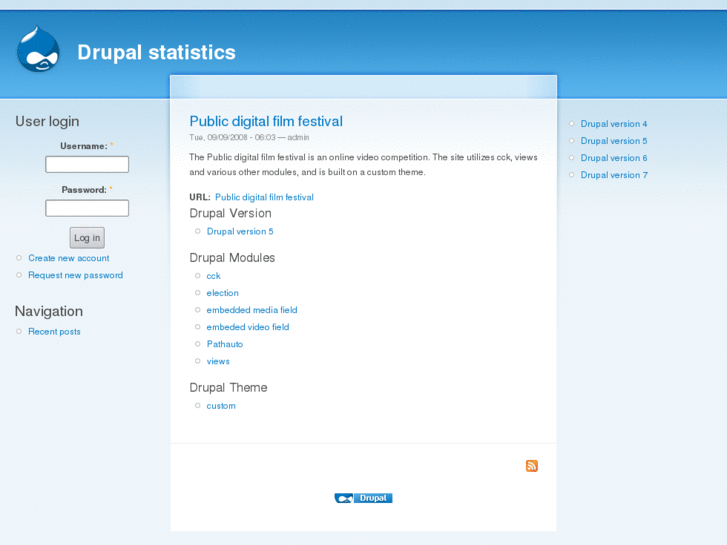Open the orange RSS feed icon
The height and width of the screenshot is (545, 727).
tap(531, 466)
